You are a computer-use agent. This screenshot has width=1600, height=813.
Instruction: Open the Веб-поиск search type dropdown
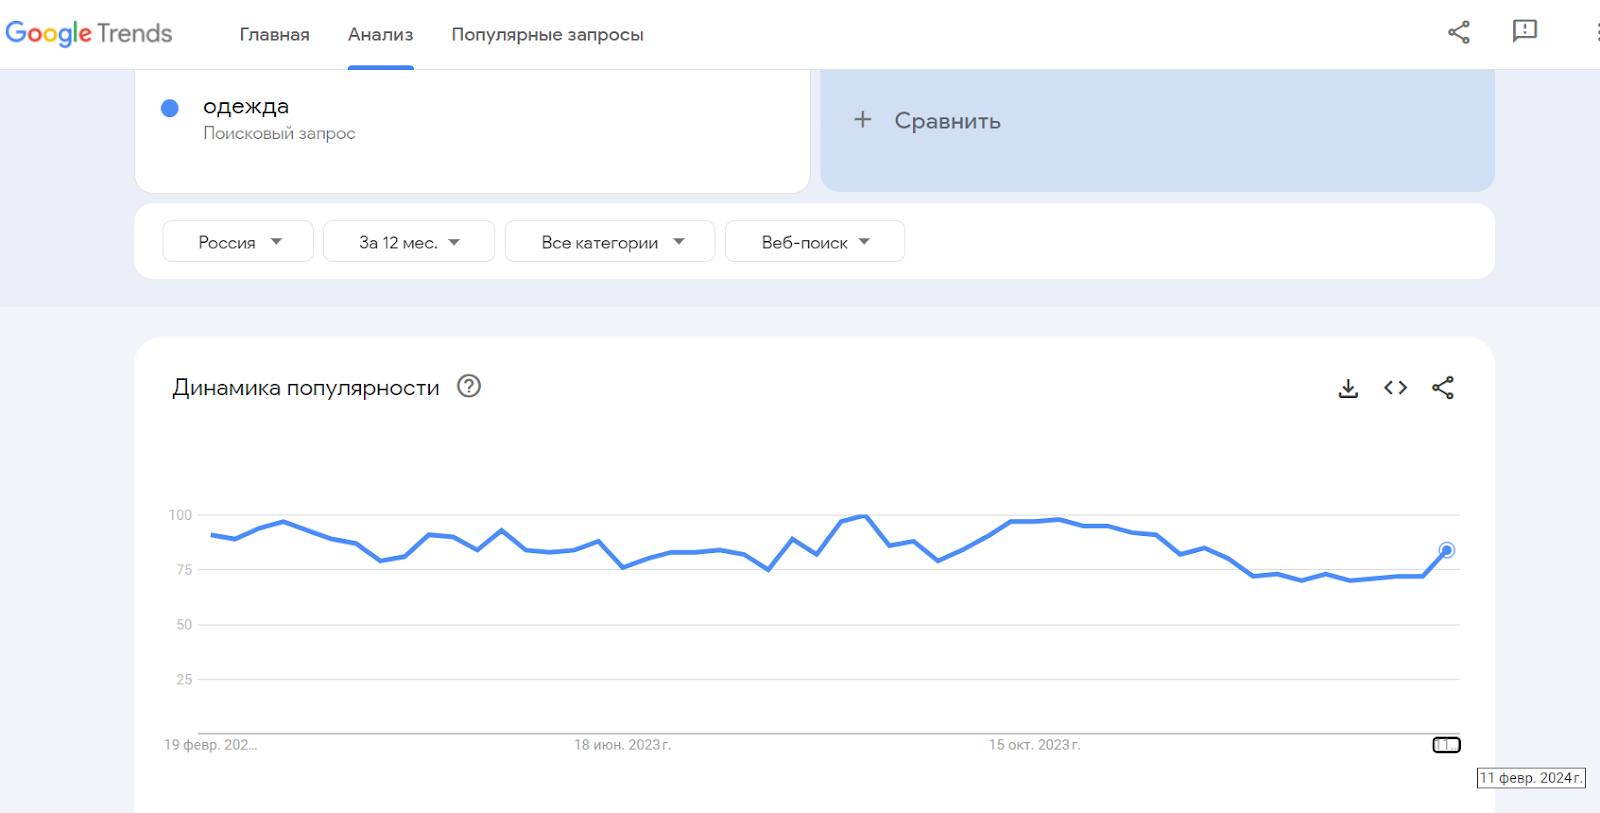(x=815, y=241)
